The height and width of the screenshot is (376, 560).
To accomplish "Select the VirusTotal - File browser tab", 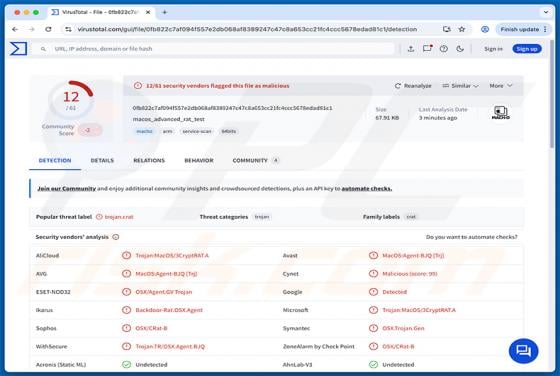I will click(101, 12).
